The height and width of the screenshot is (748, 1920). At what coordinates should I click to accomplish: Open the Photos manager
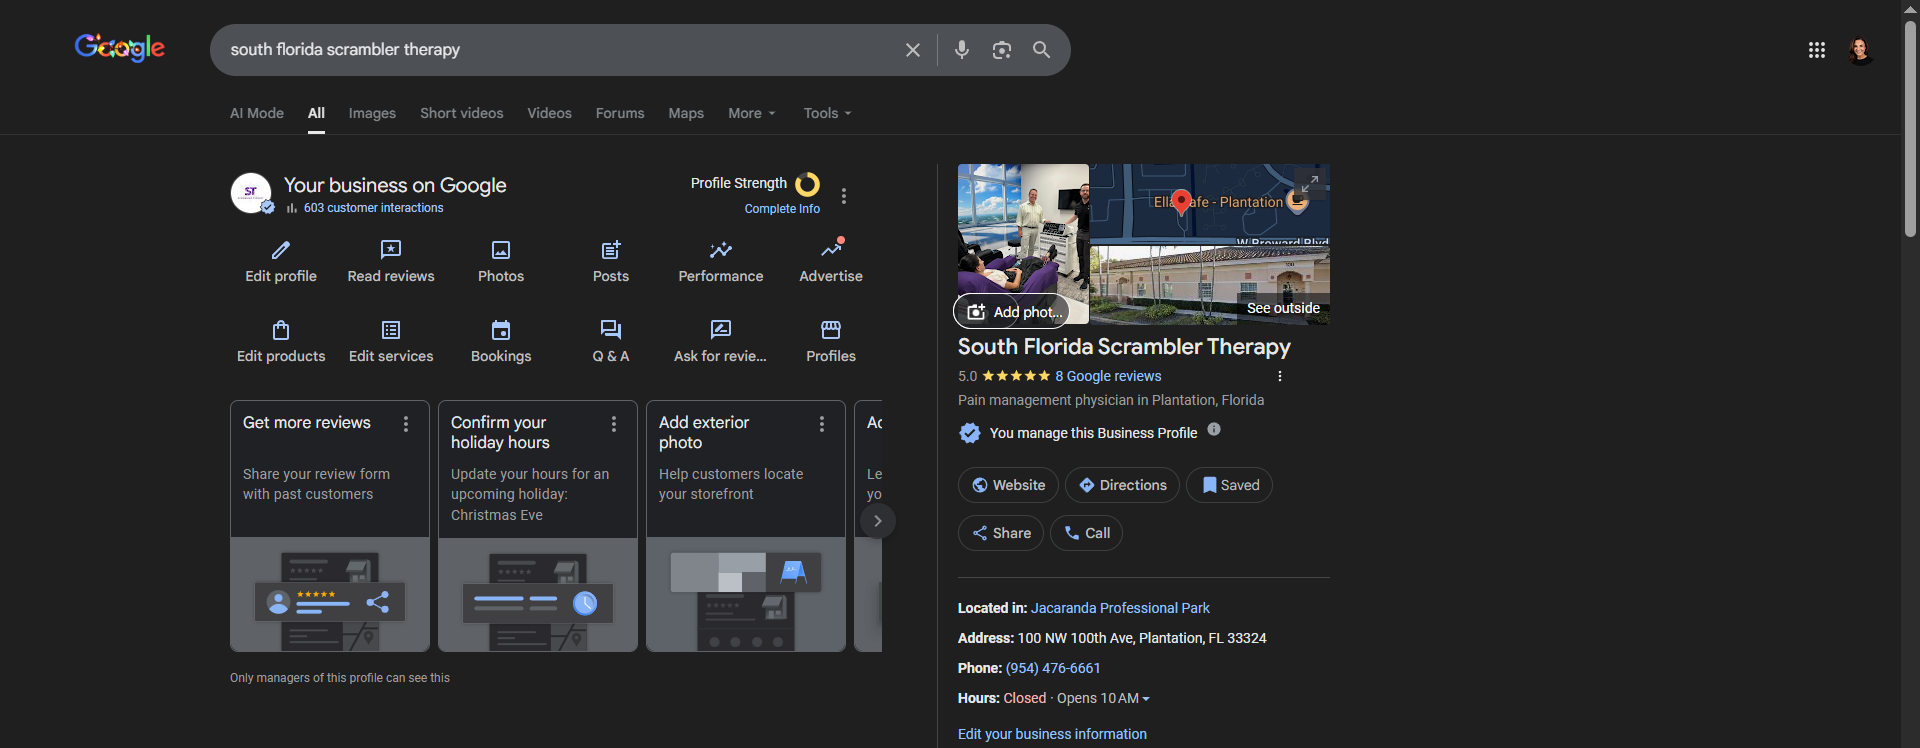click(x=501, y=262)
